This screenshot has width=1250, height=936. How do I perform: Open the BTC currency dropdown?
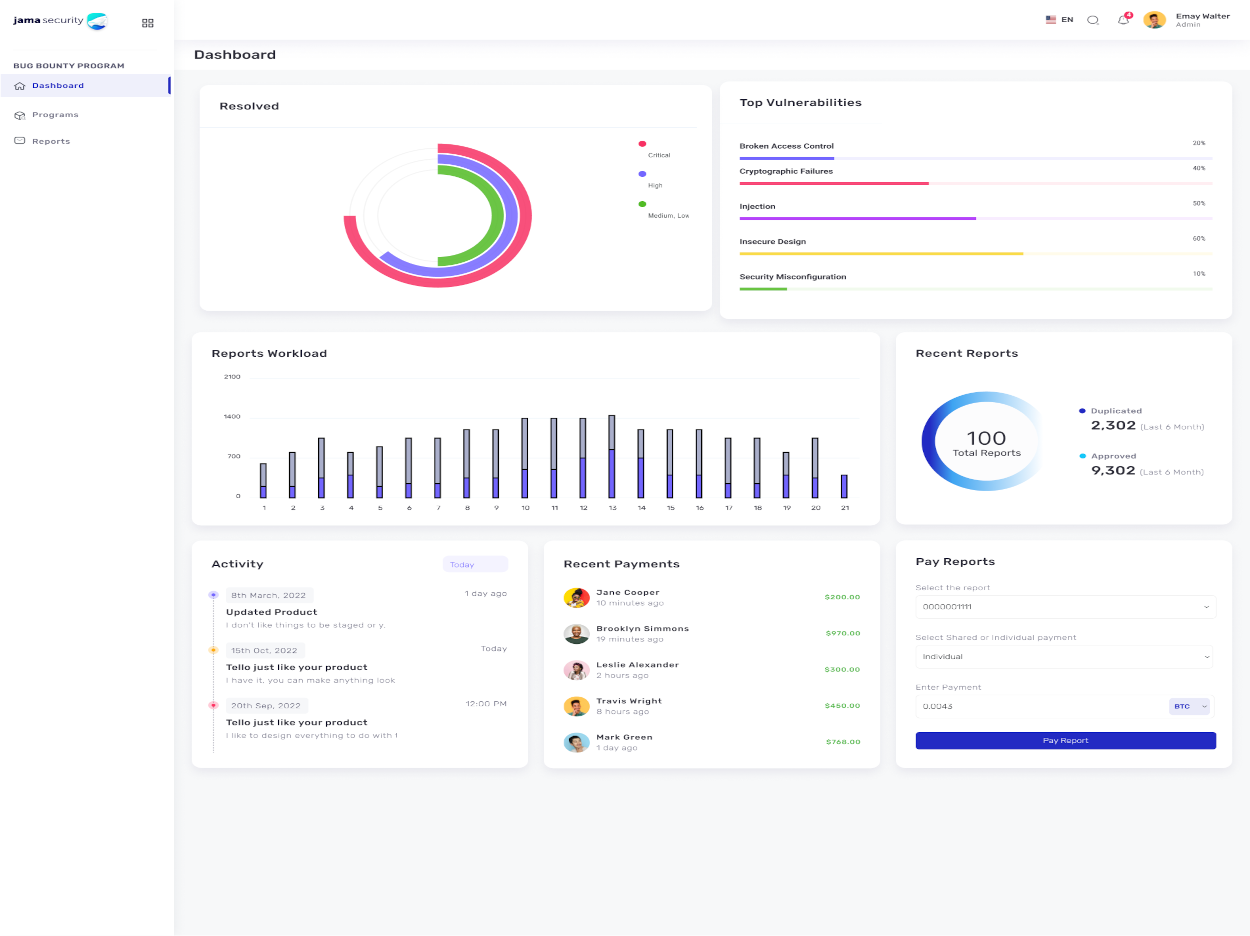(1190, 706)
